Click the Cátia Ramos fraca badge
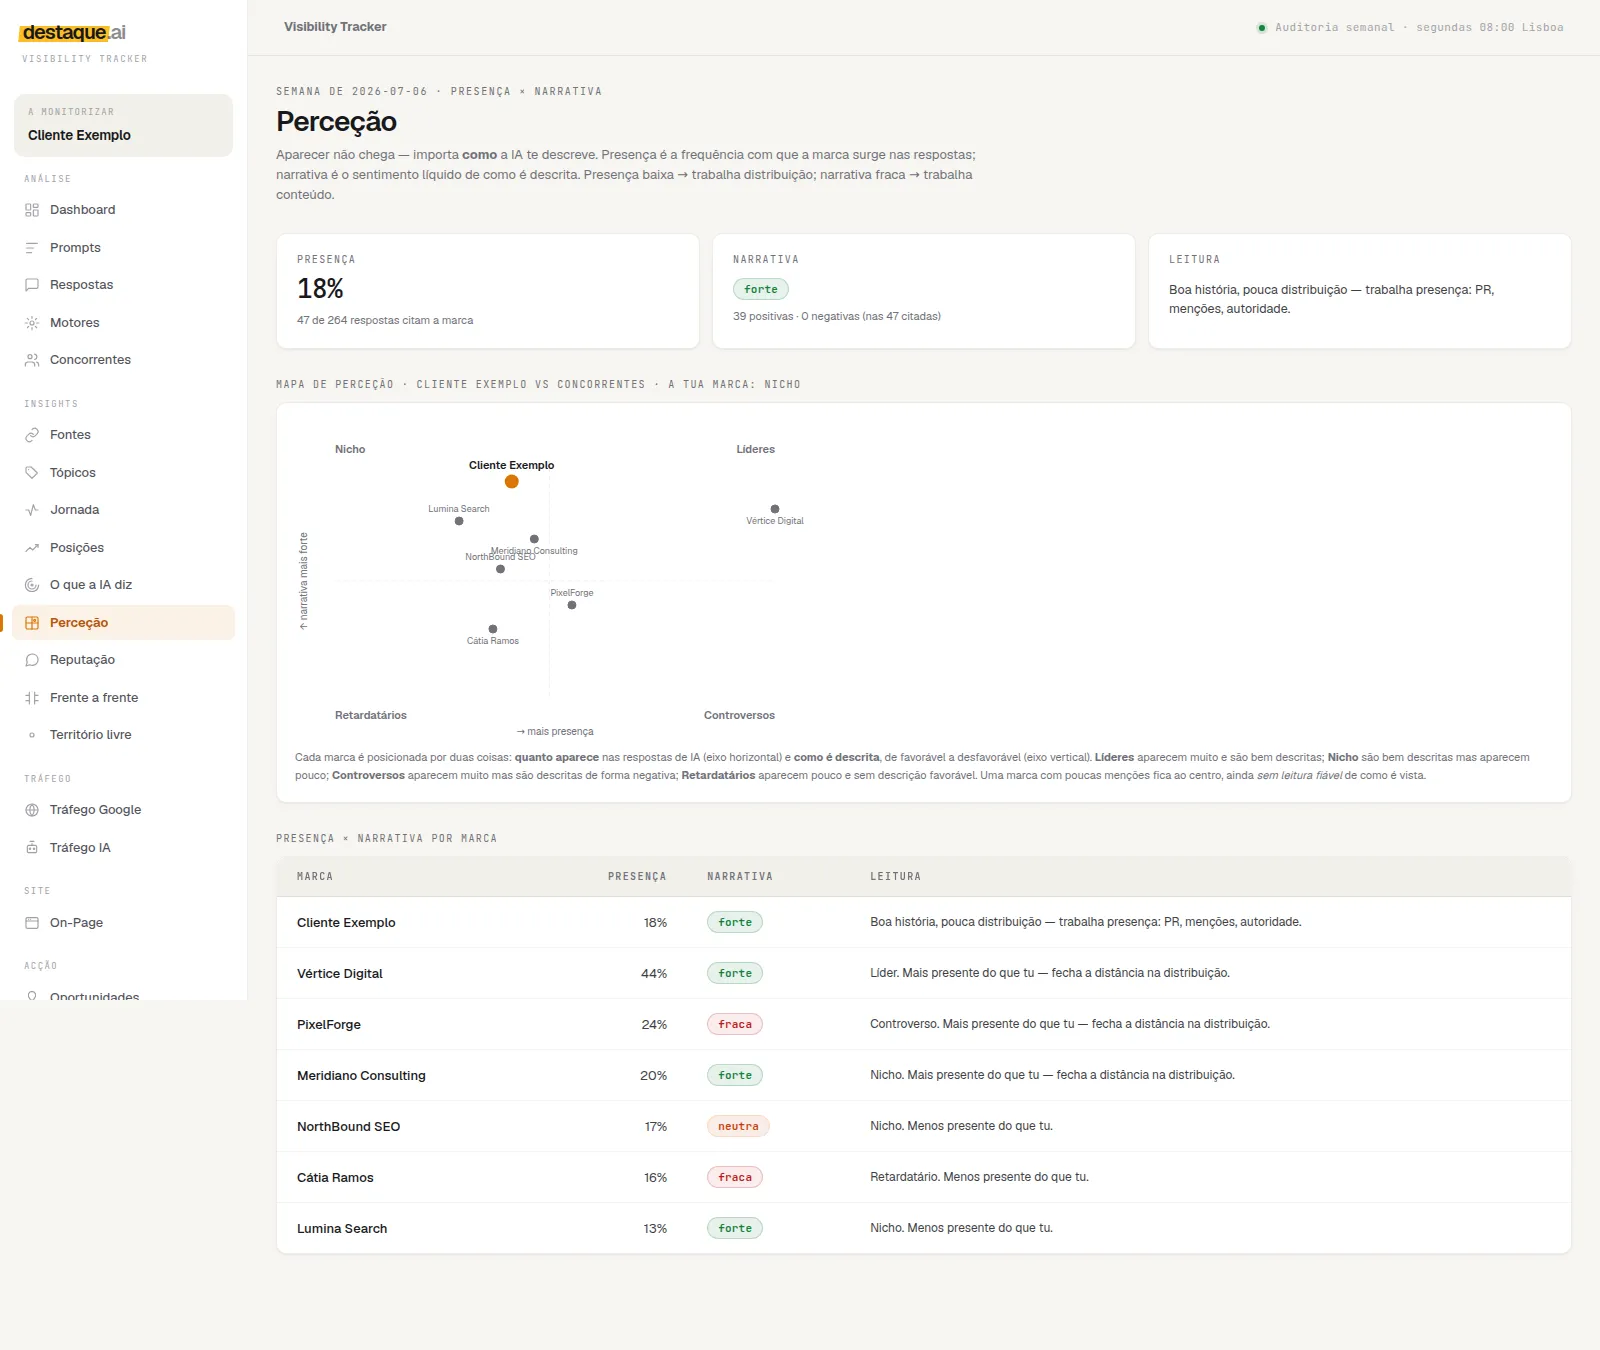This screenshot has height=1350, width=1600. (x=735, y=1177)
